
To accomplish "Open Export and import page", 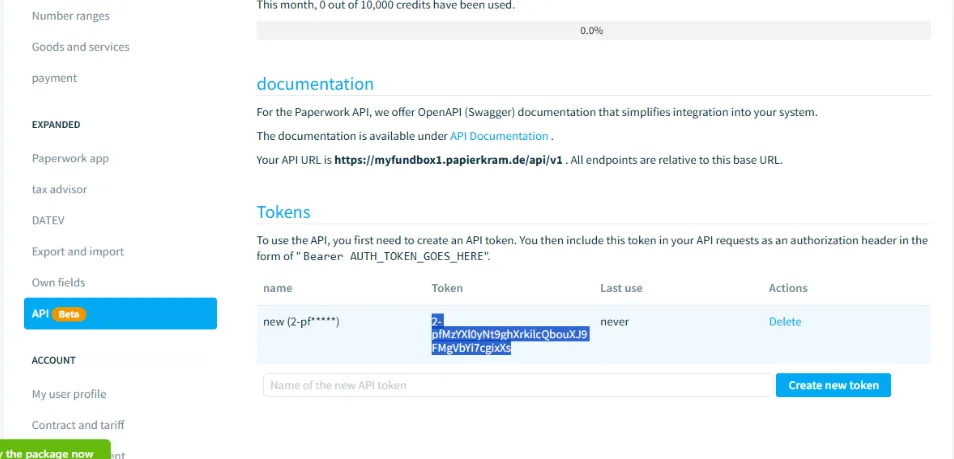I will coord(77,251).
